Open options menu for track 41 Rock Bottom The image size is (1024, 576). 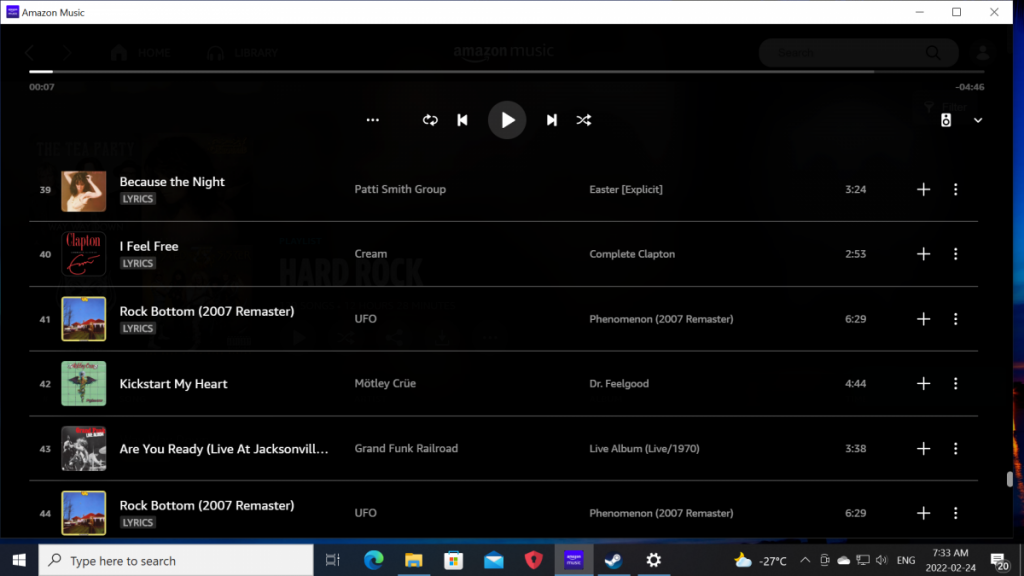pyautogui.click(x=955, y=319)
